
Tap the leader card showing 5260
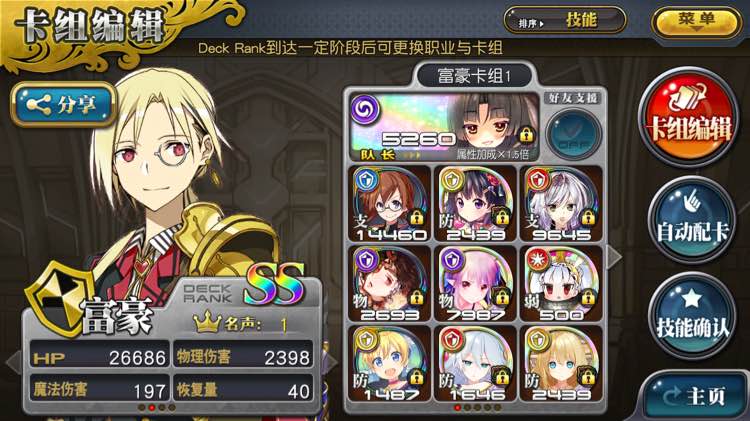pyautogui.click(x=445, y=127)
